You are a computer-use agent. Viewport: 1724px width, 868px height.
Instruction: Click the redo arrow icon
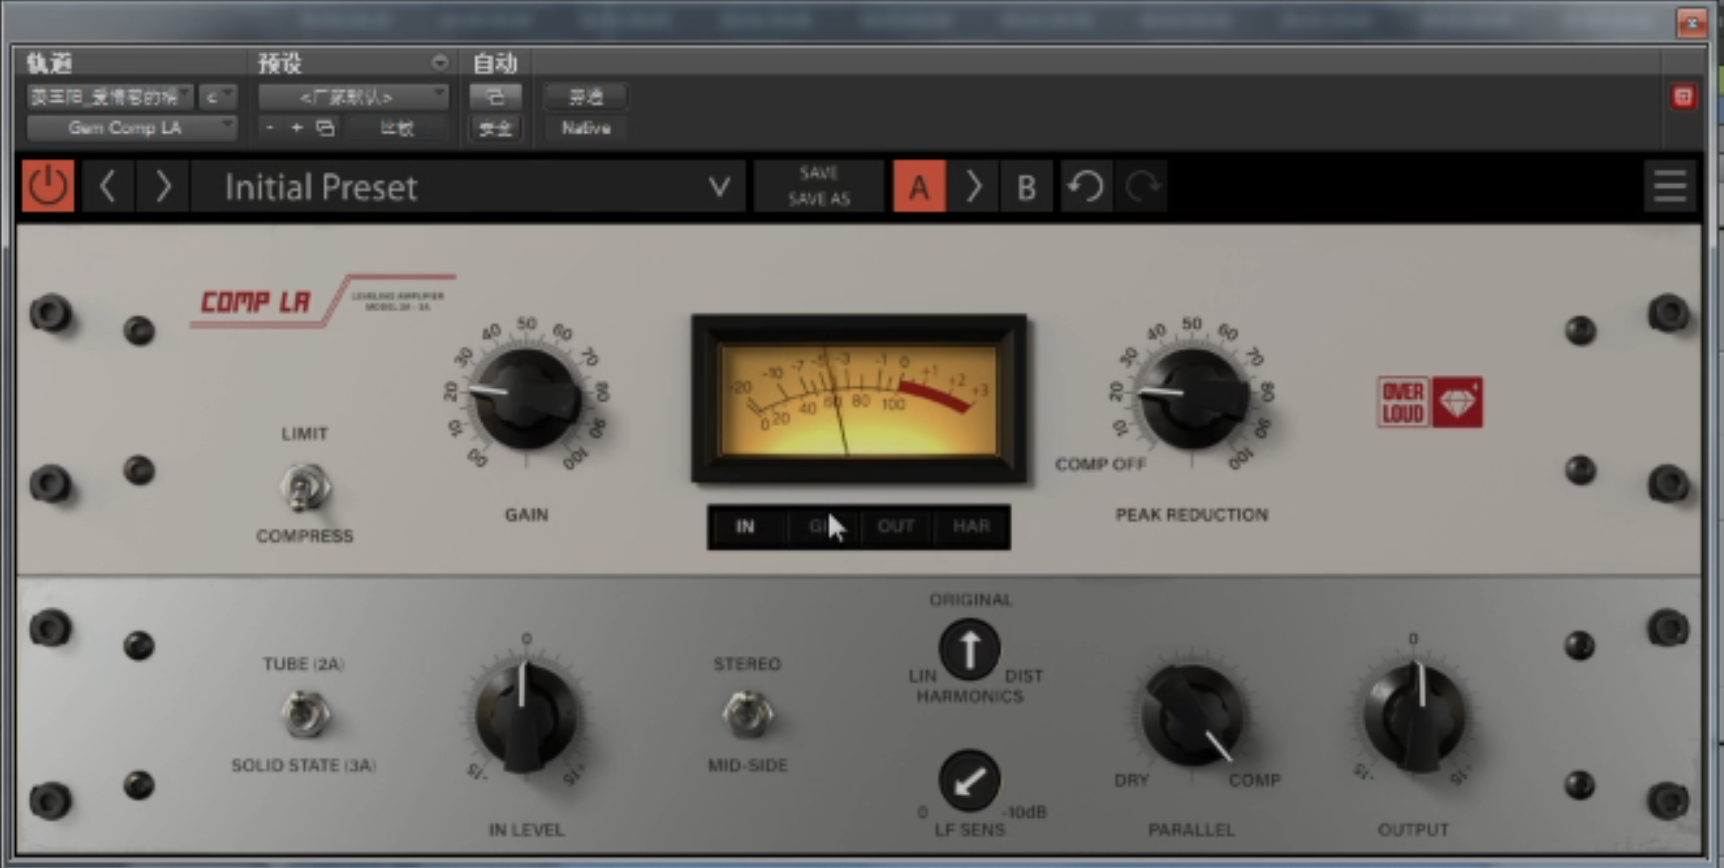1142,187
